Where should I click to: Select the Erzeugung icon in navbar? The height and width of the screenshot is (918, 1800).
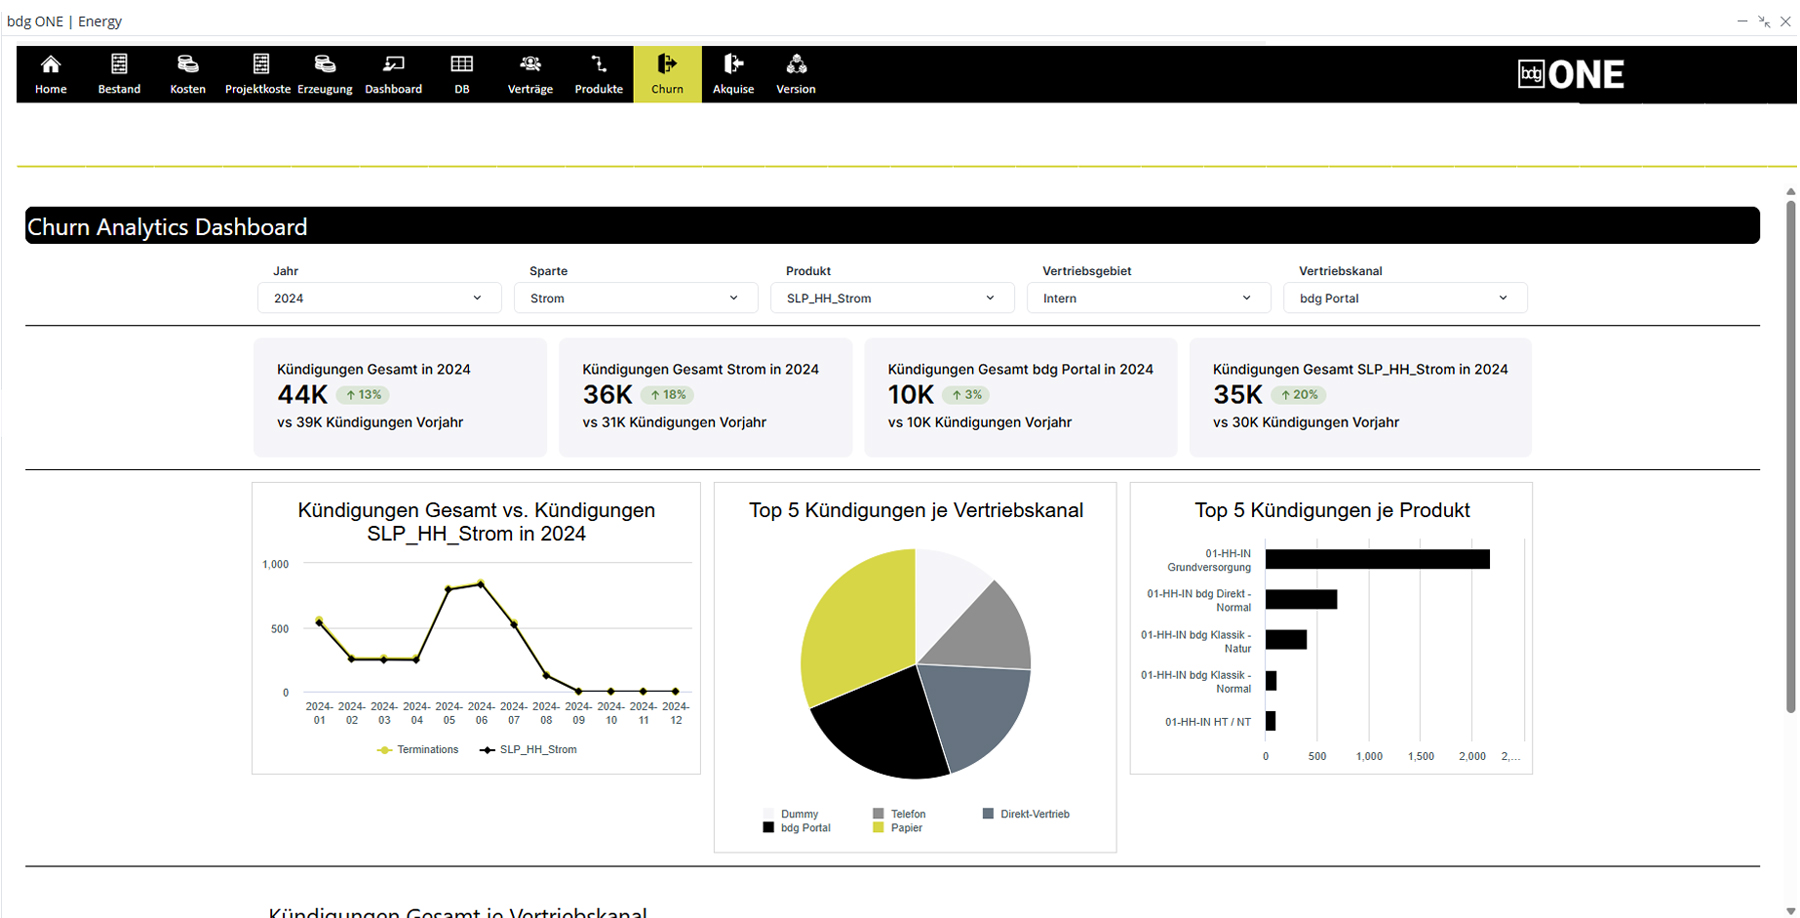(325, 65)
